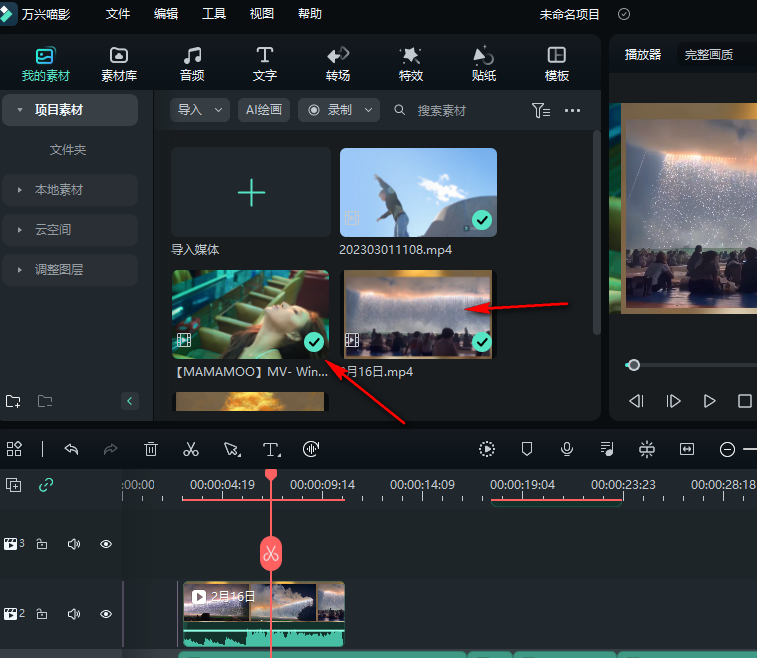Viewport: 757px width, 658px height.
Task: Open the more options ellipsis menu
Action: [573, 111]
